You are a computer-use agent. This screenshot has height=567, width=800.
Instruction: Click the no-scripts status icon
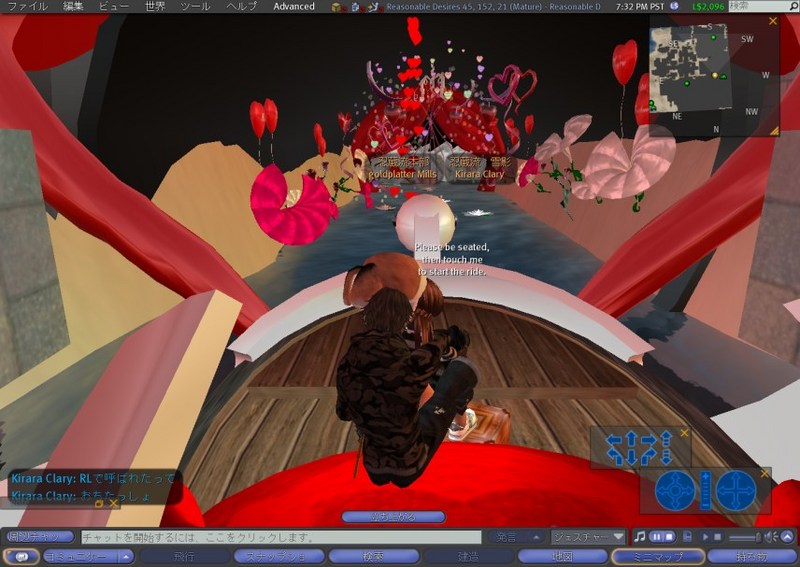pos(356,7)
